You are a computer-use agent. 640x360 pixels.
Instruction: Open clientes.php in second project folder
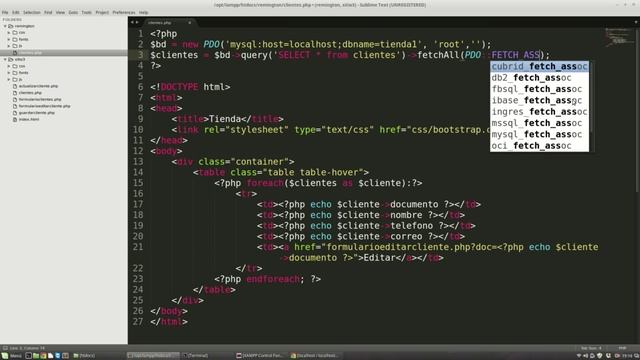(x=30, y=93)
